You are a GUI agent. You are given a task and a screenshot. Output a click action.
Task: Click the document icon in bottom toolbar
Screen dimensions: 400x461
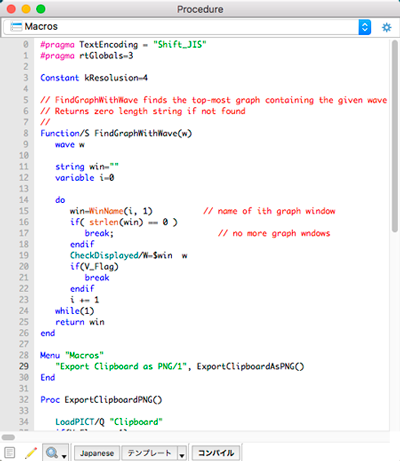[10, 453]
